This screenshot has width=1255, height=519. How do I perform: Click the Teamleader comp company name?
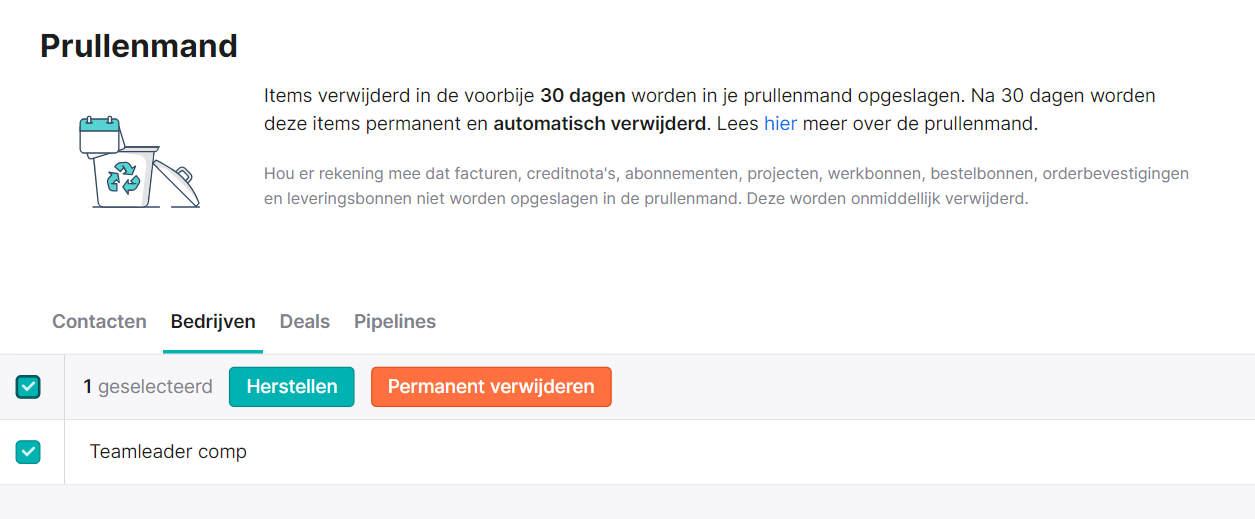pos(168,452)
